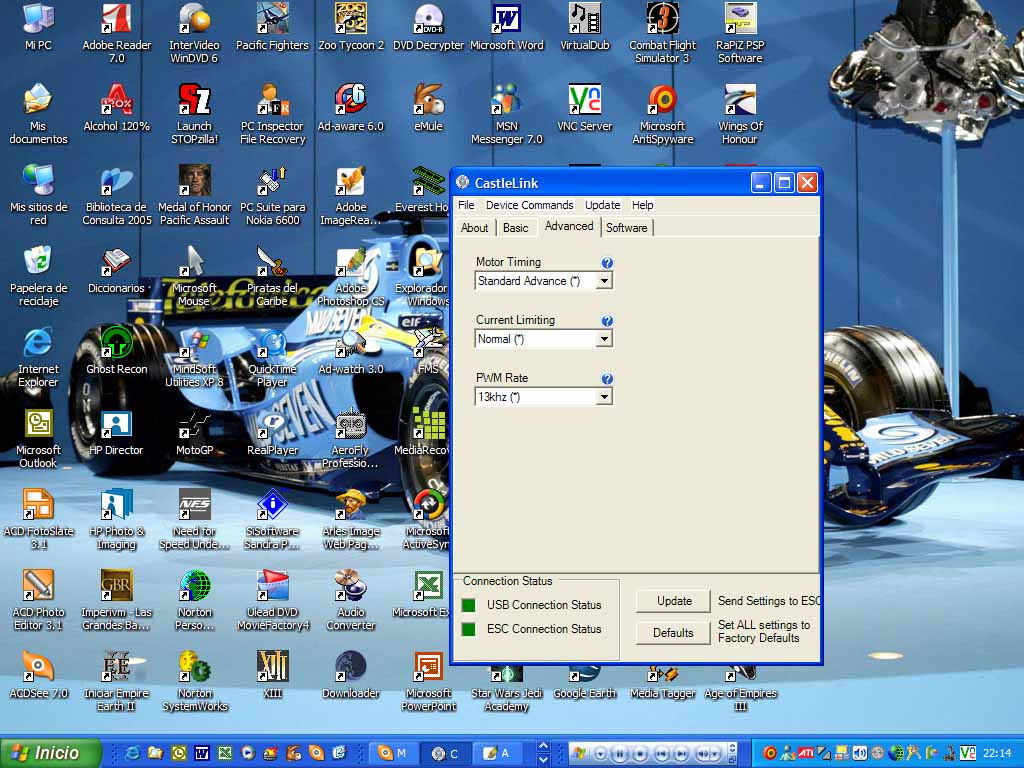Viewport: 1024px width, 768px height.
Task: Click the ESC Connection Status indicator
Action: point(468,629)
